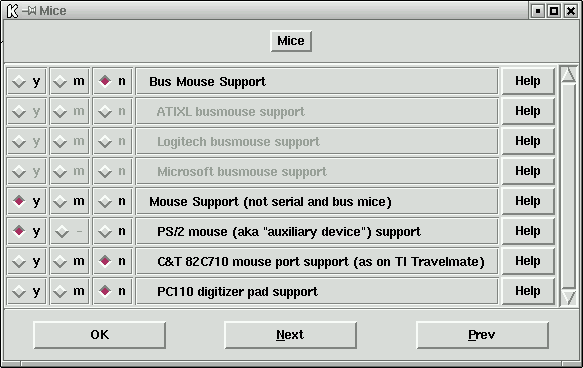Click scrollbar up arrow
The width and height of the screenshot is (583, 368).
[568, 74]
